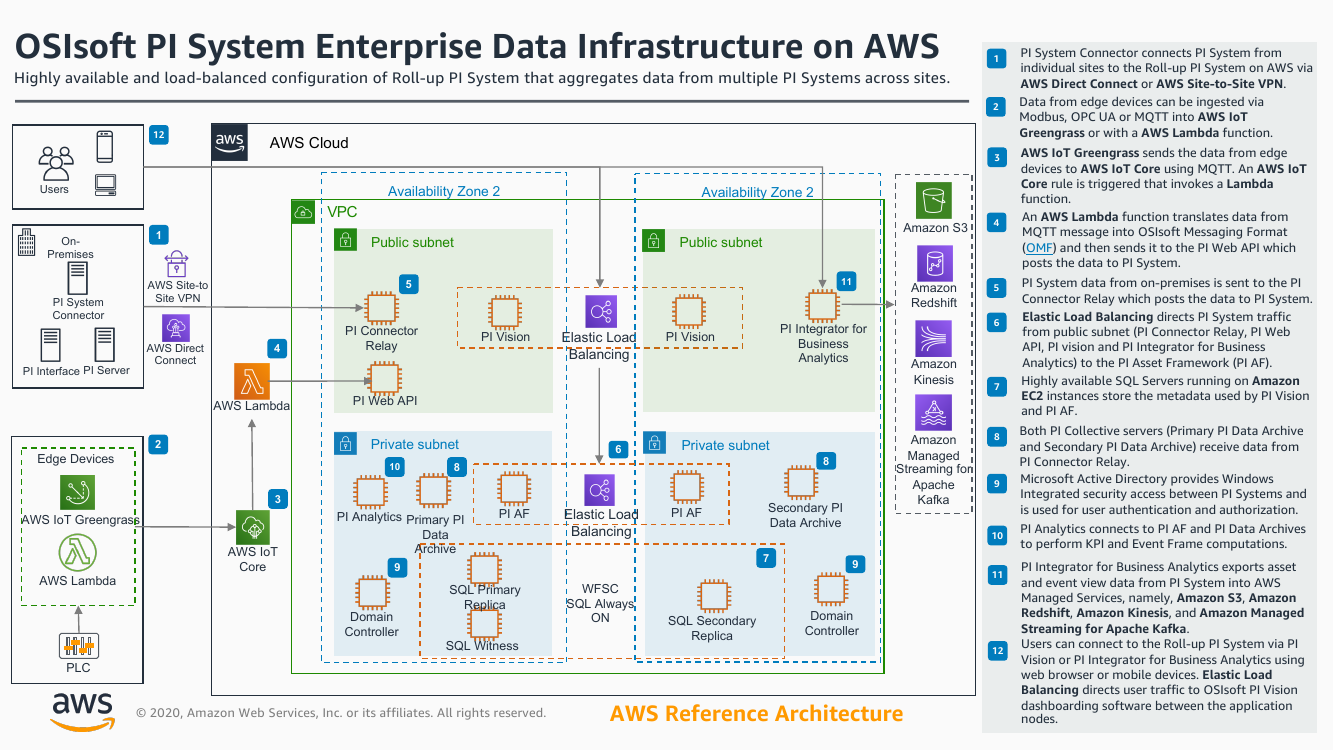Viewport: 1334px width, 750px height.
Task: Click the PI Server server icon
Action: (105, 345)
